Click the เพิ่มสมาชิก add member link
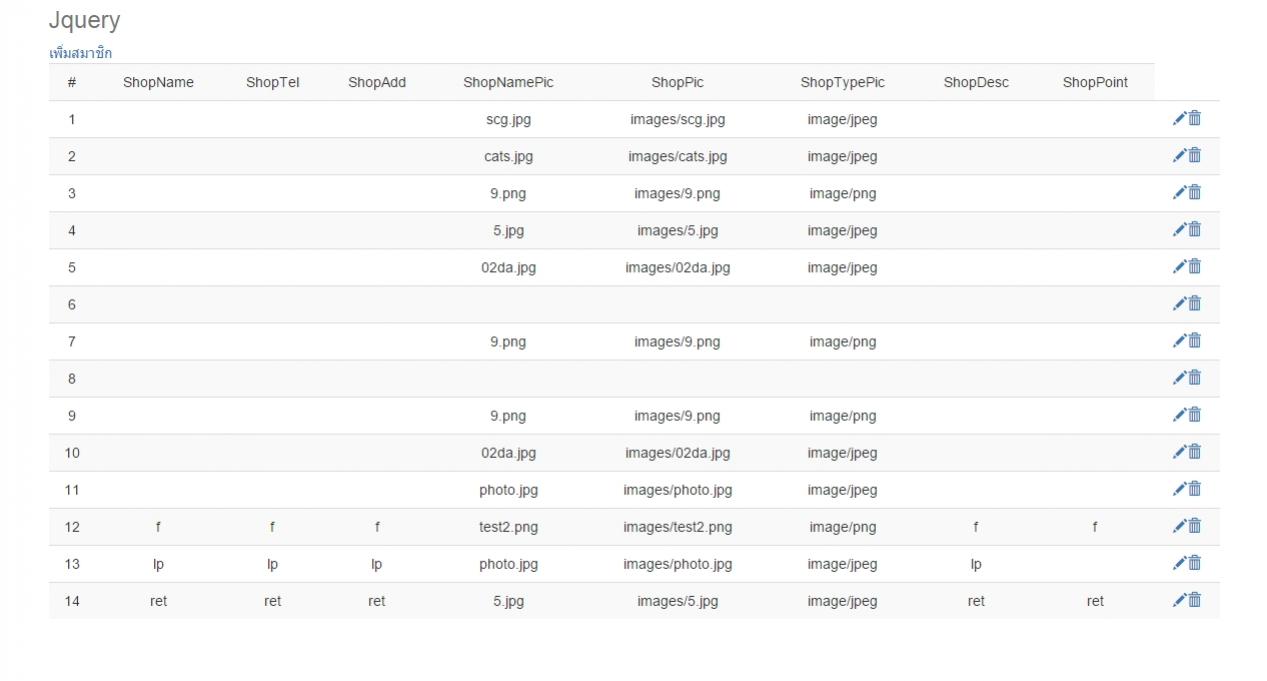Image resolution: width=1267 pixels, height=681 pixels. 80,53
